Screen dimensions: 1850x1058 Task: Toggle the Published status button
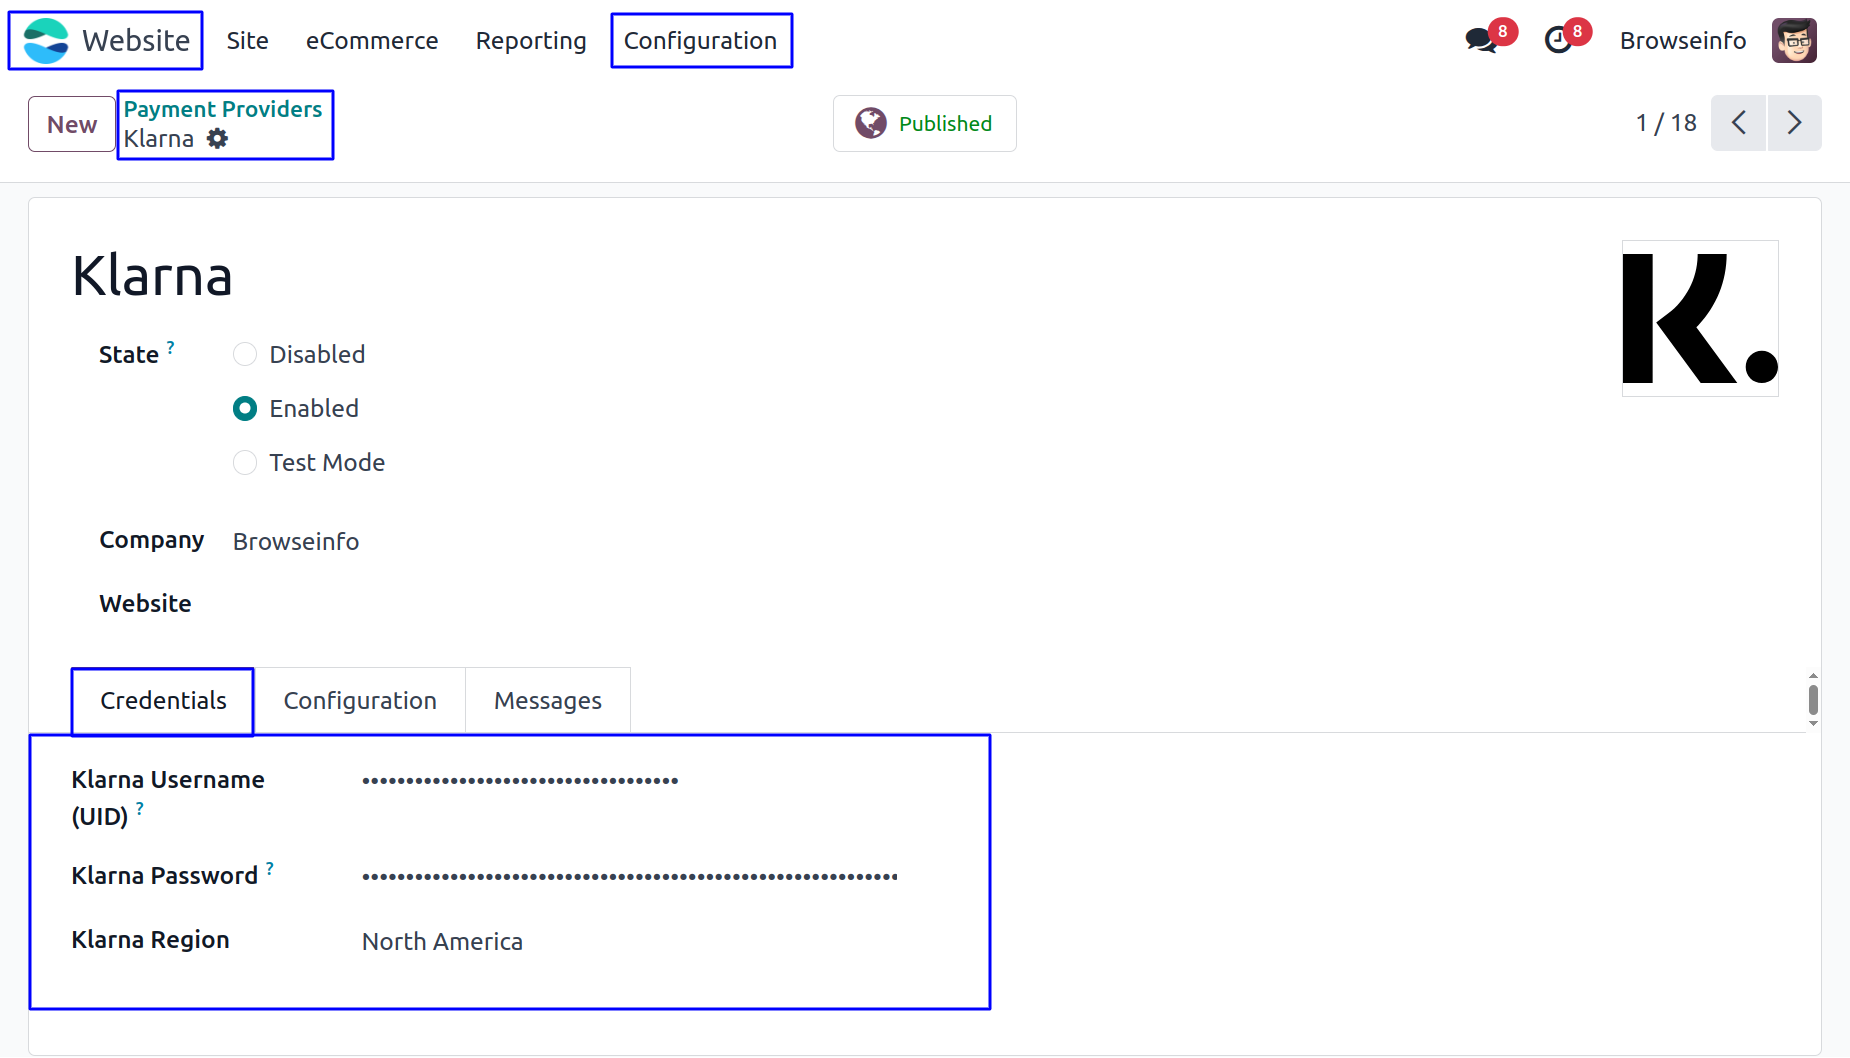click(925, 123)
